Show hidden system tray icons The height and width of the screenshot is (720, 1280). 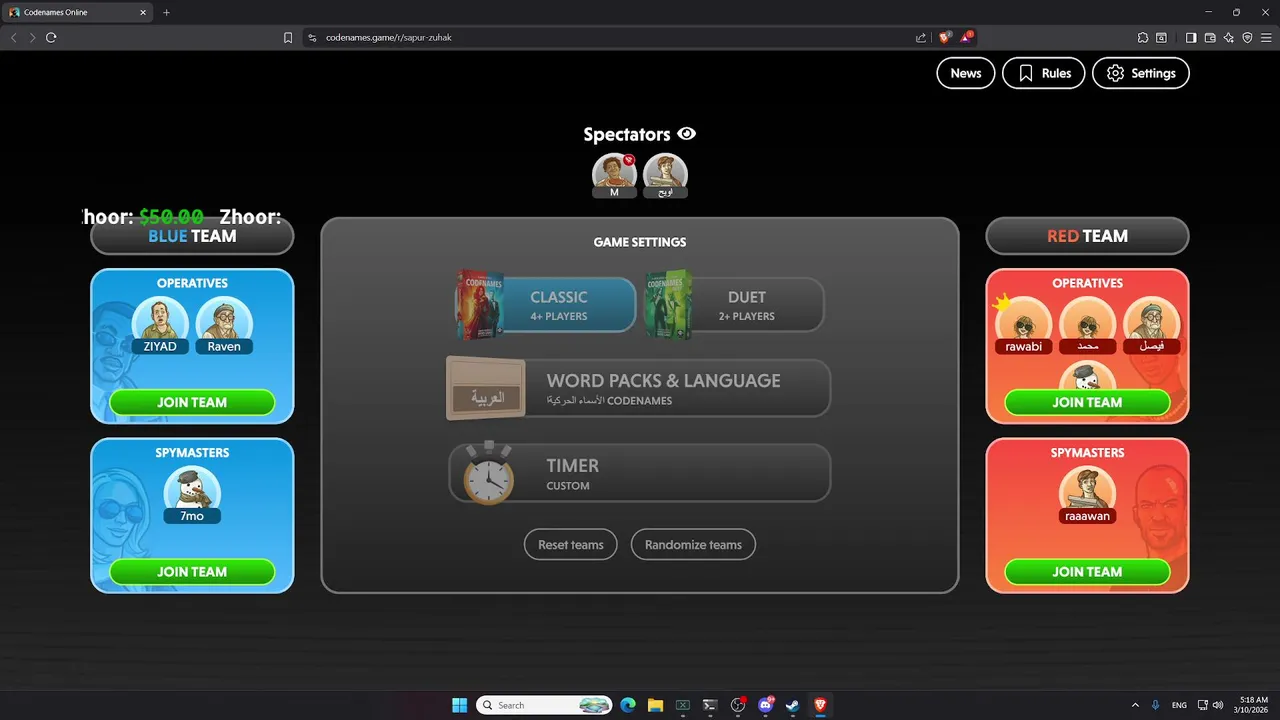point(1135,705)
